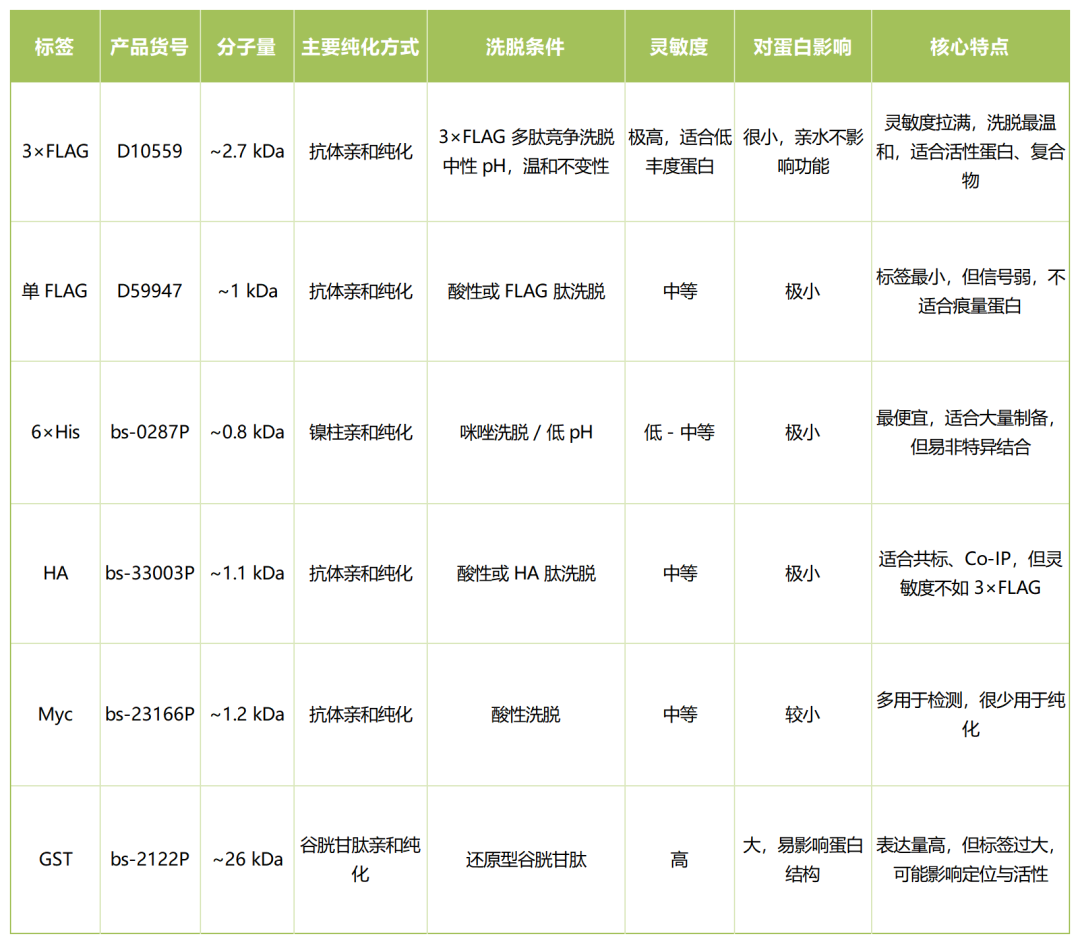Select the Myc tag cell
The image size is (1080, 944).
[55, 715]
